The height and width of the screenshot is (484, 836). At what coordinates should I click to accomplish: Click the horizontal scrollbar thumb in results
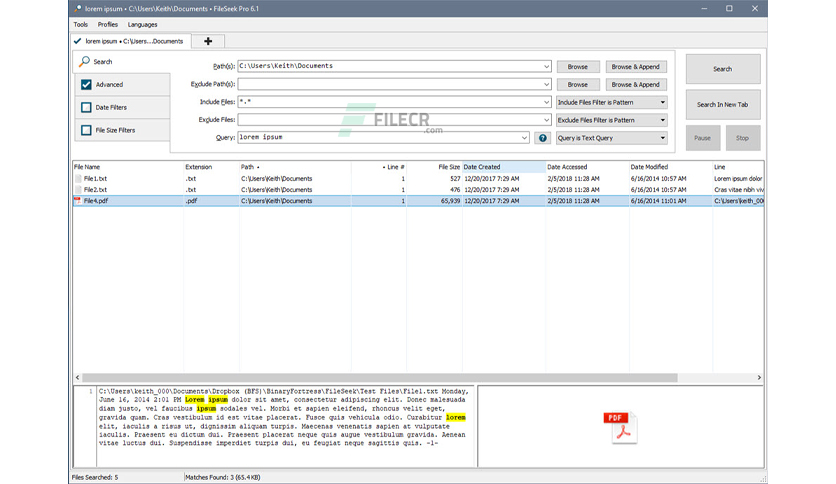(380, 377)
